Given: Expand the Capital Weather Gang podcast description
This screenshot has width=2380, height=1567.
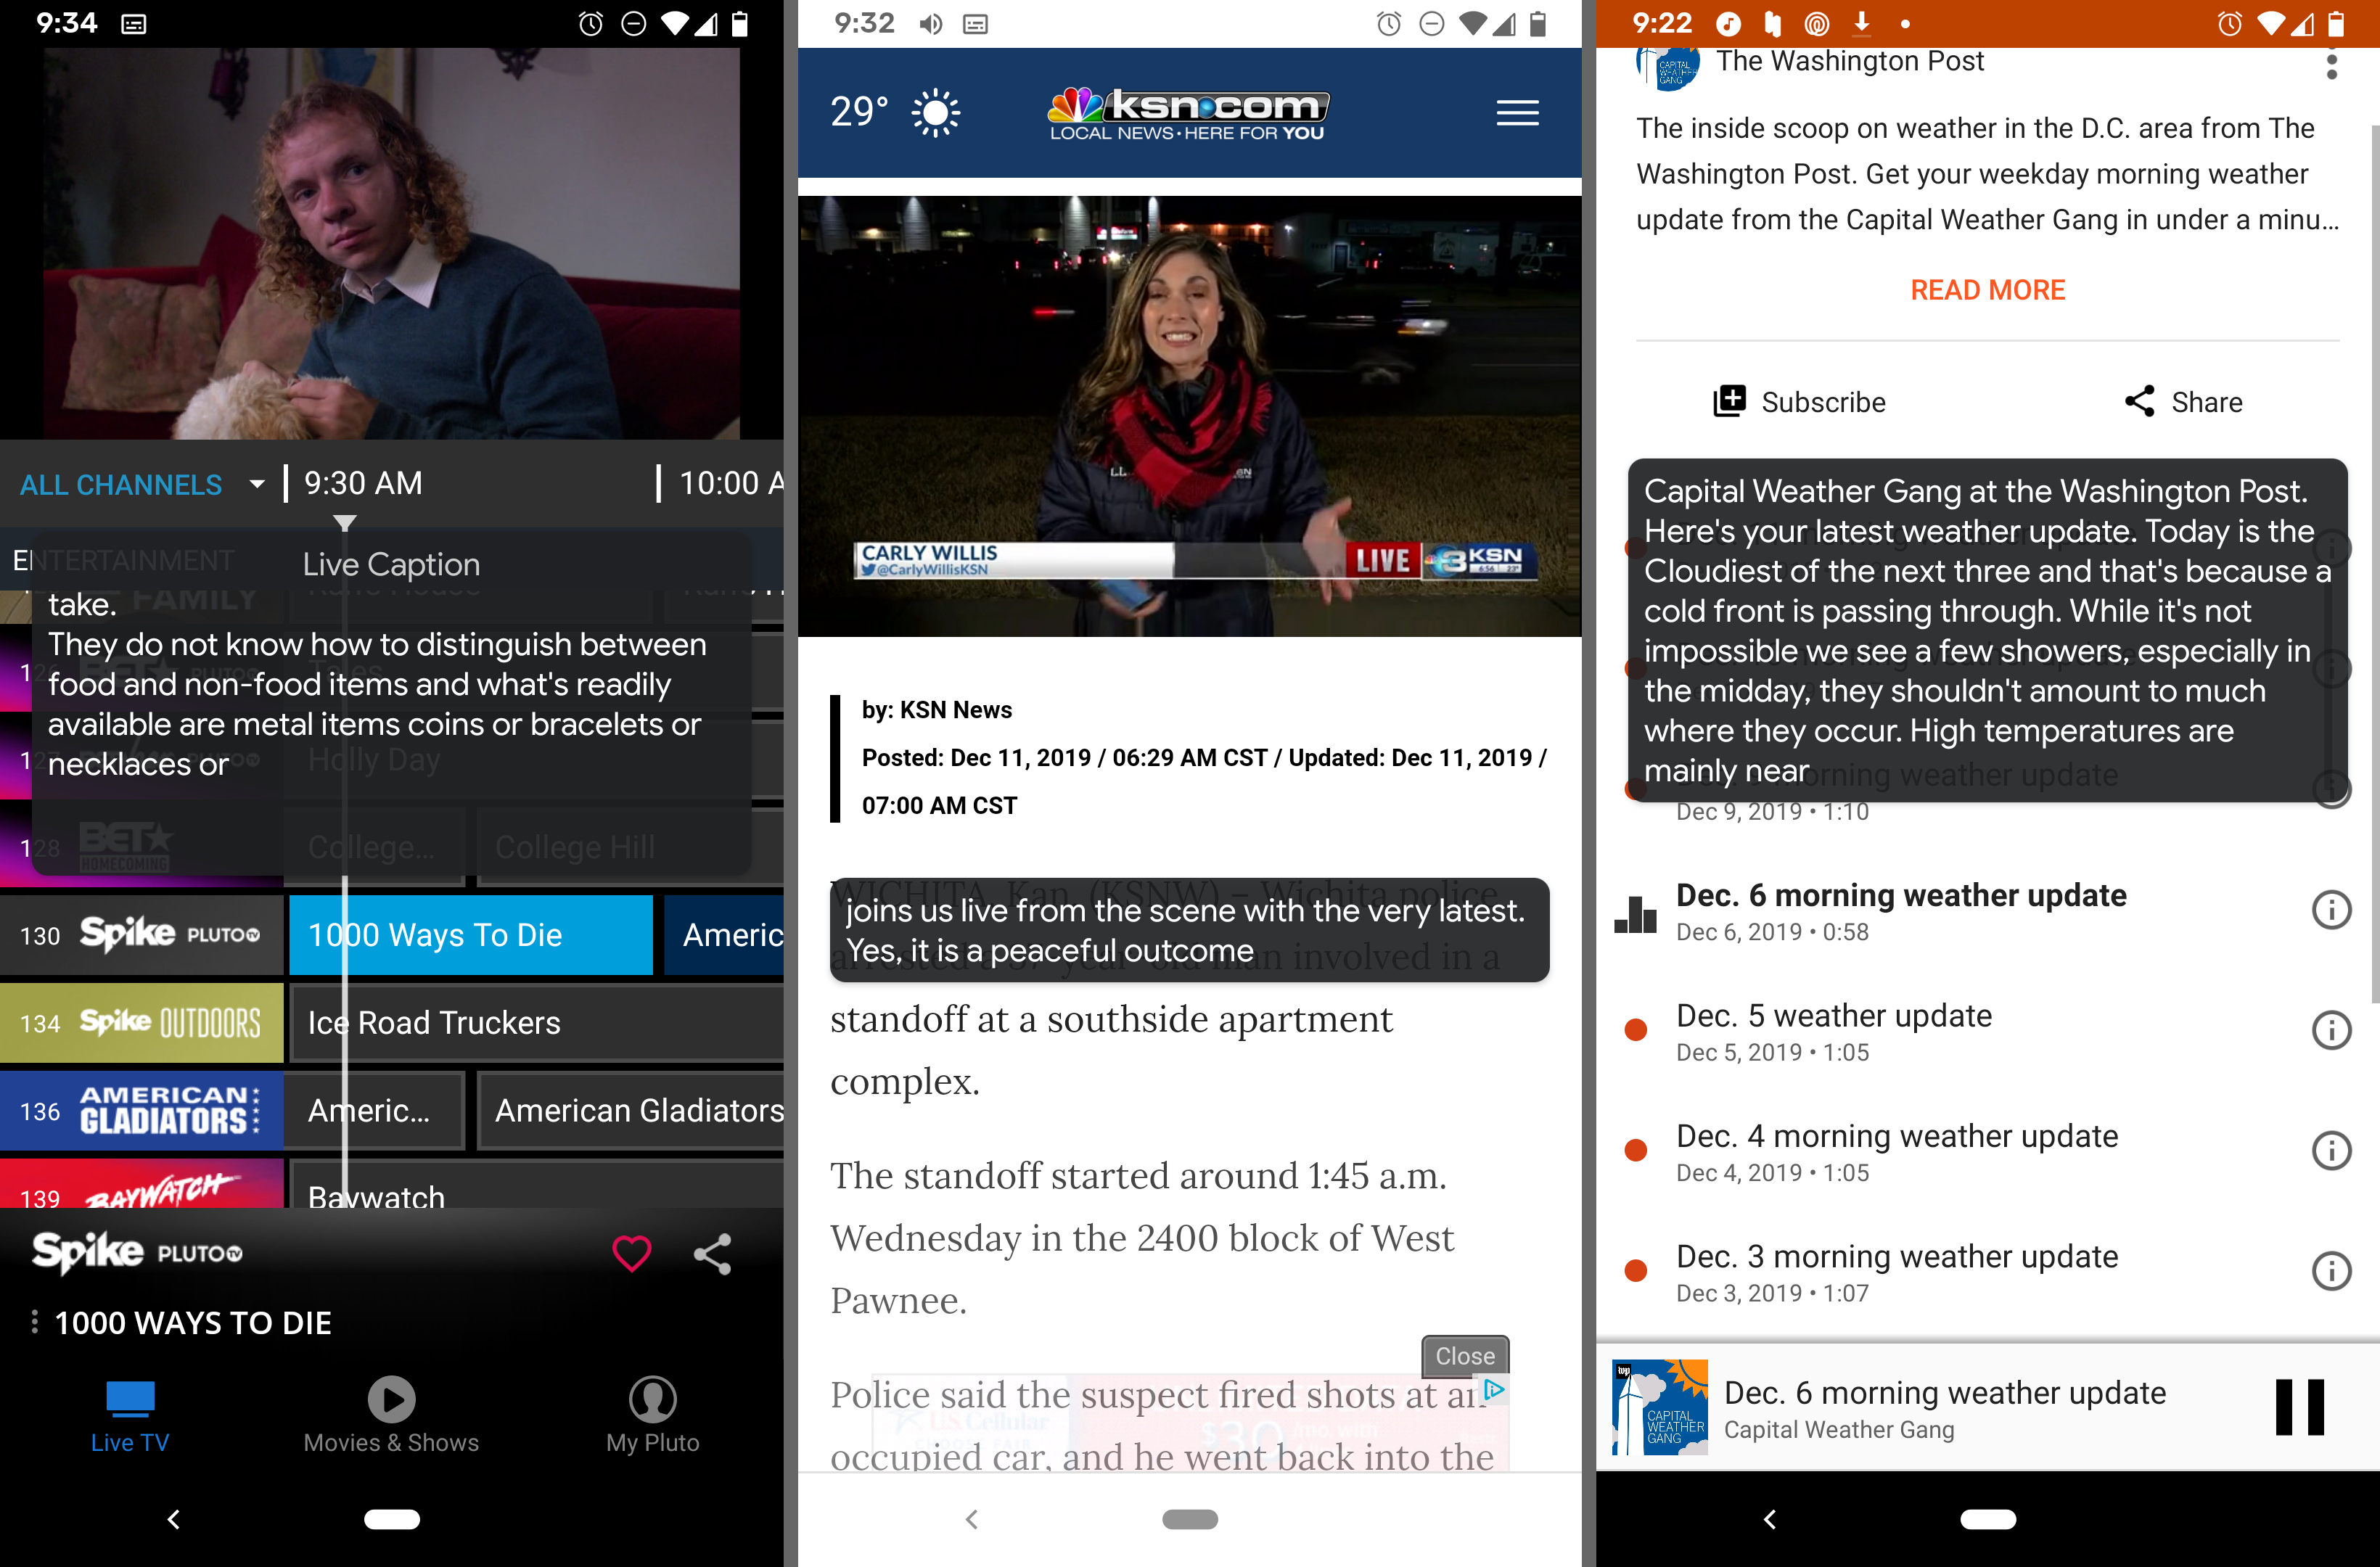Looking at the screenshot, I should [x=1987, y=290].
